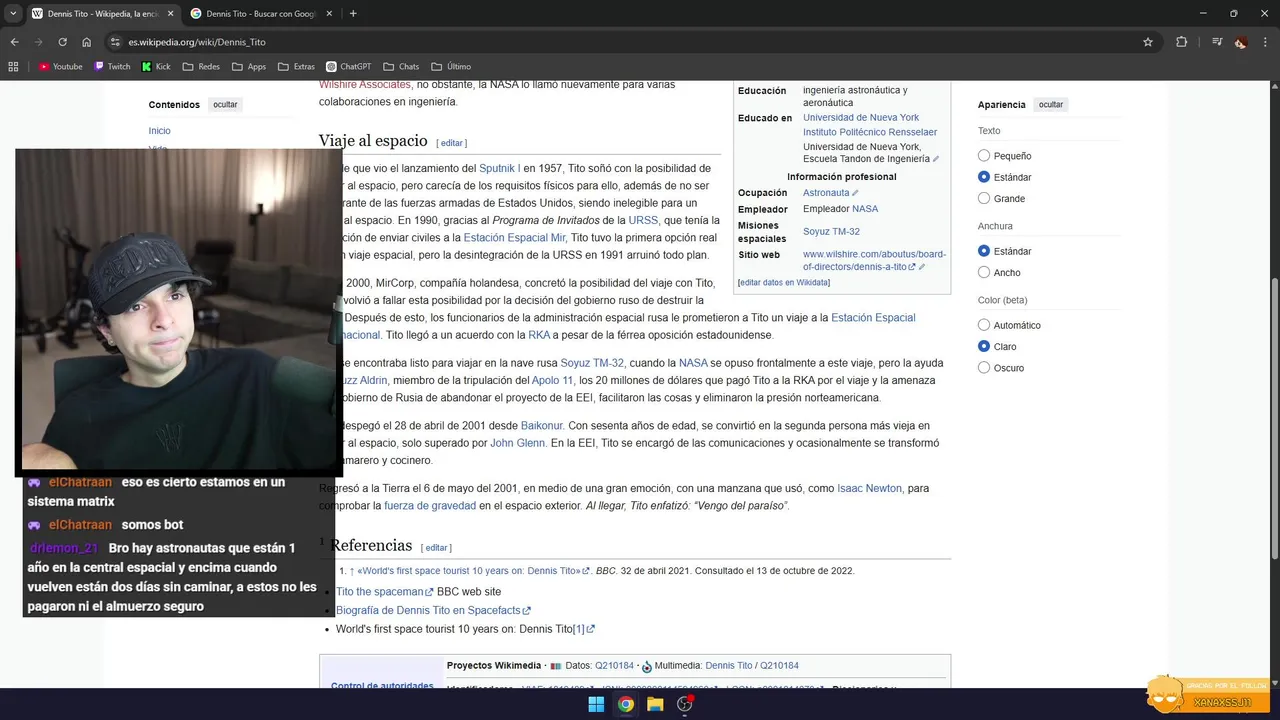
Task: Select Automático color mode
Action: (984, 325)
